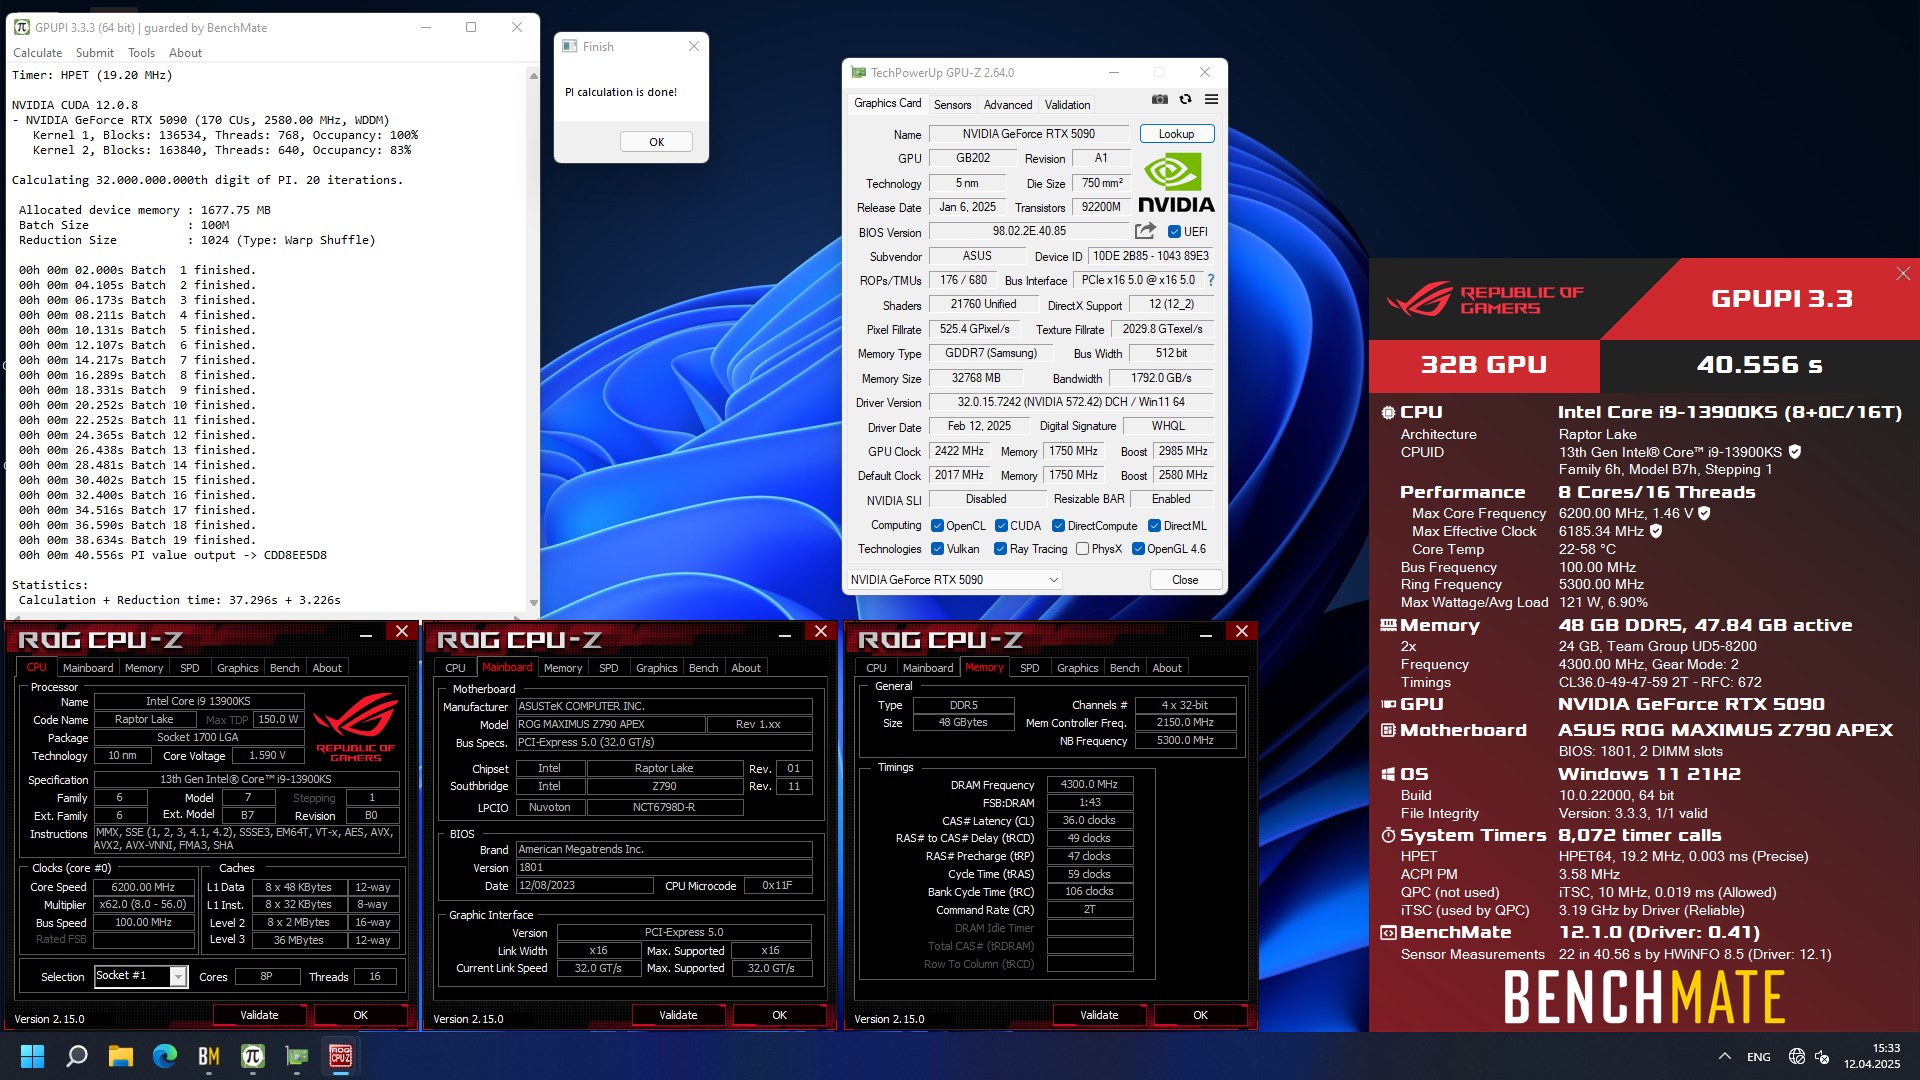Switch to GPU-Z Validation tab
The height and width of the screenshot is (1080, 1920).
1067,105
